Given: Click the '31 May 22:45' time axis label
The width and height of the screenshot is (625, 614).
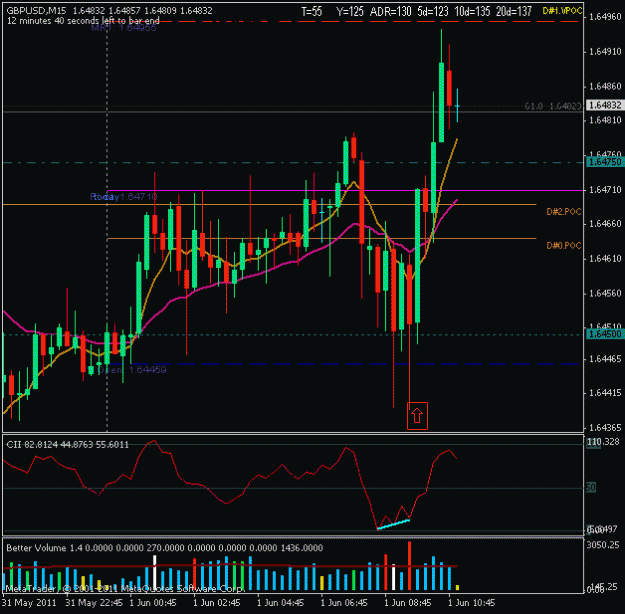Looking at the screenshot, I should point(94,602).
